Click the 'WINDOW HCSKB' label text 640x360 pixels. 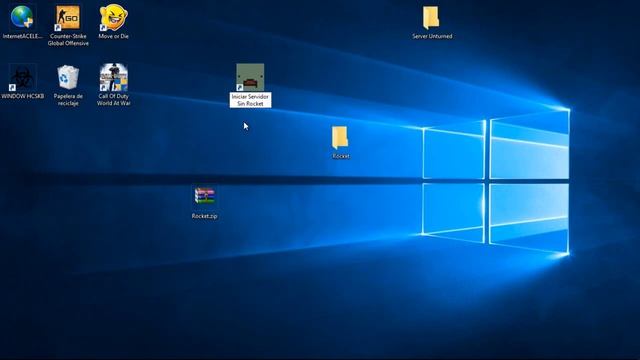coord(22,96)
